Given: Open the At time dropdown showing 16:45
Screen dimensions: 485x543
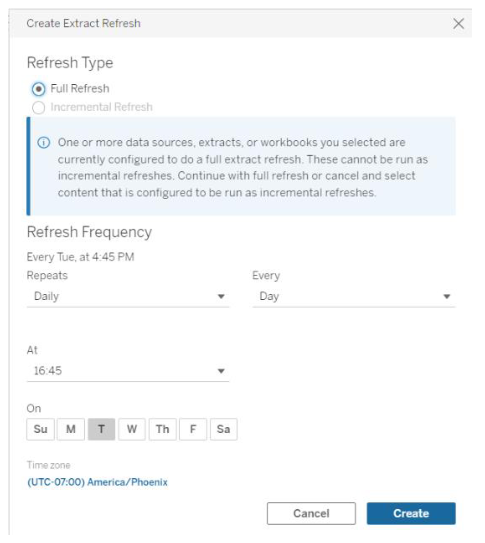Looking at the screenshot, I should (128, 371).
